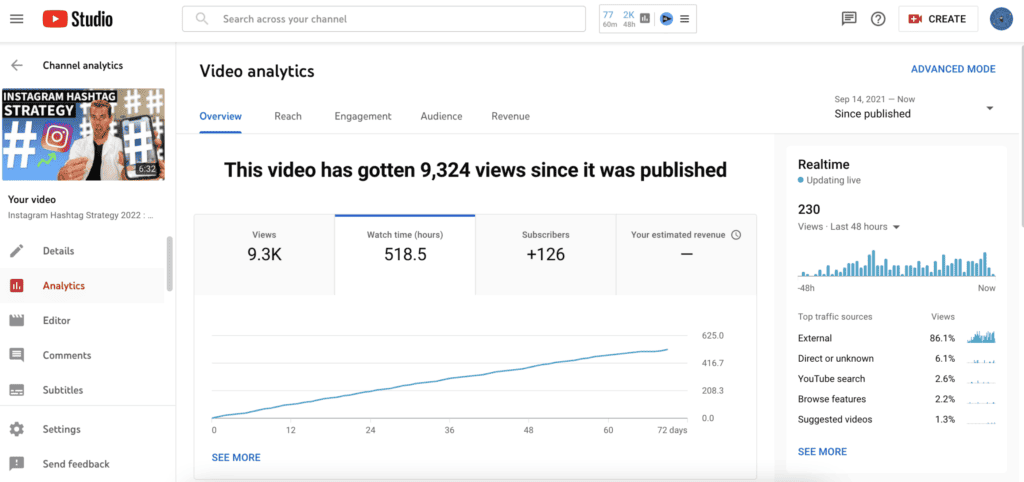Image resolution: width=1024 pixels, height=482 pixels.
Task: Select the Your estimated revenue card
Action: pos(686,255)
